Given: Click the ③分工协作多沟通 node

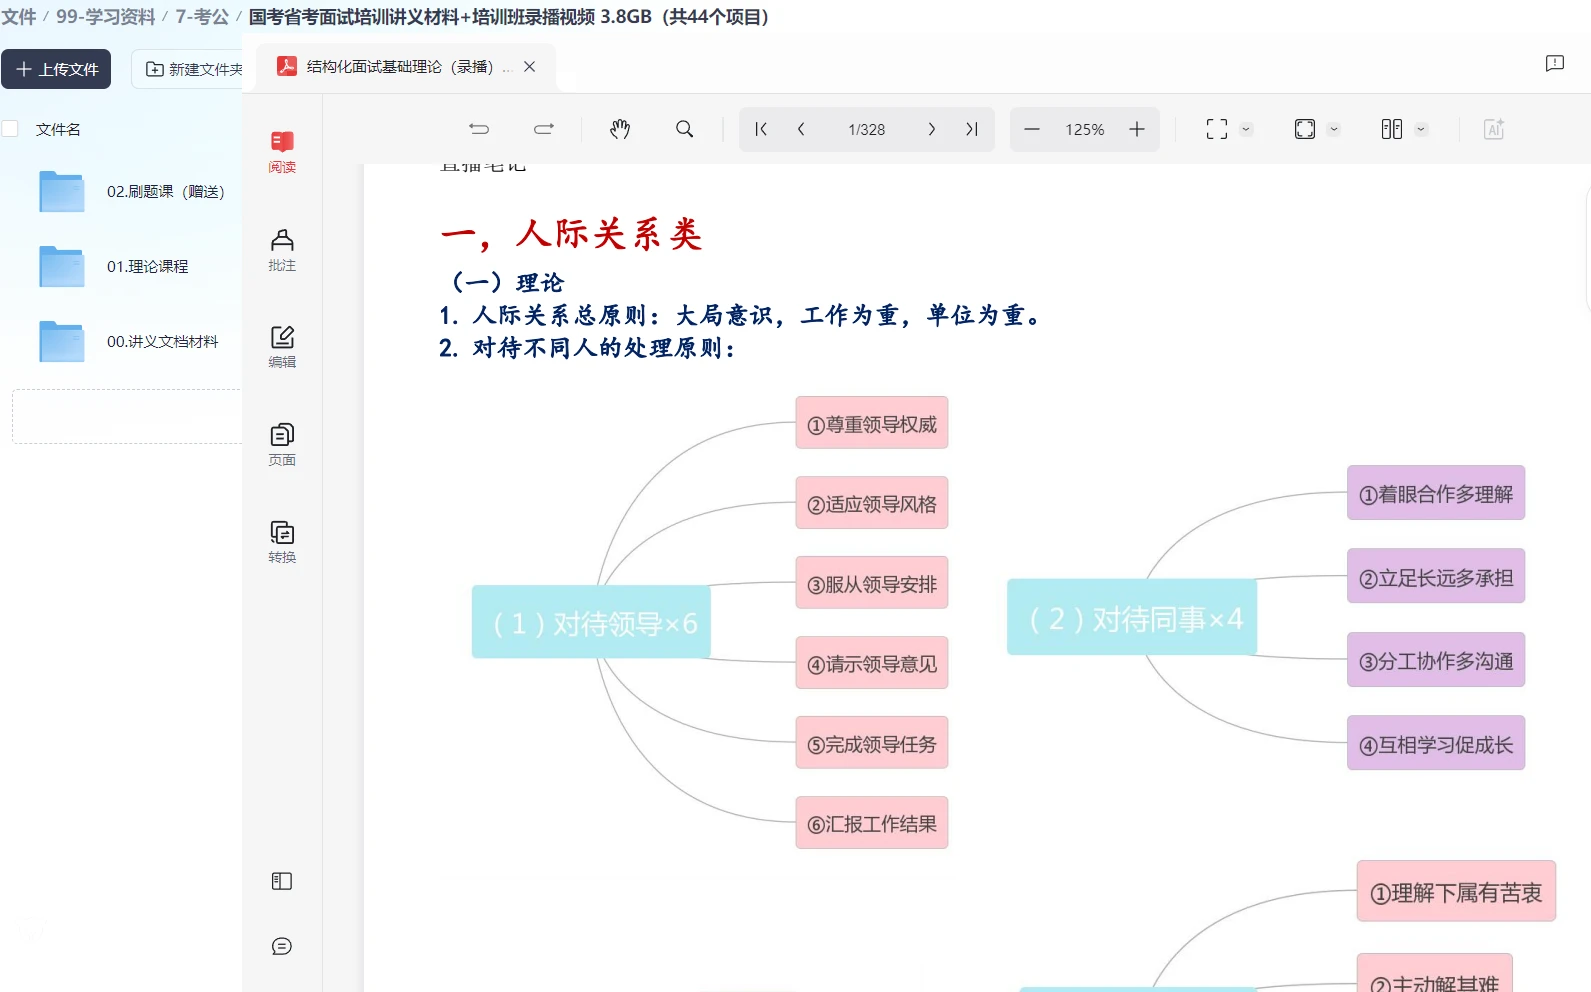Looking at the screenshot, I should pyautogui.click(x=1436, y=660).
